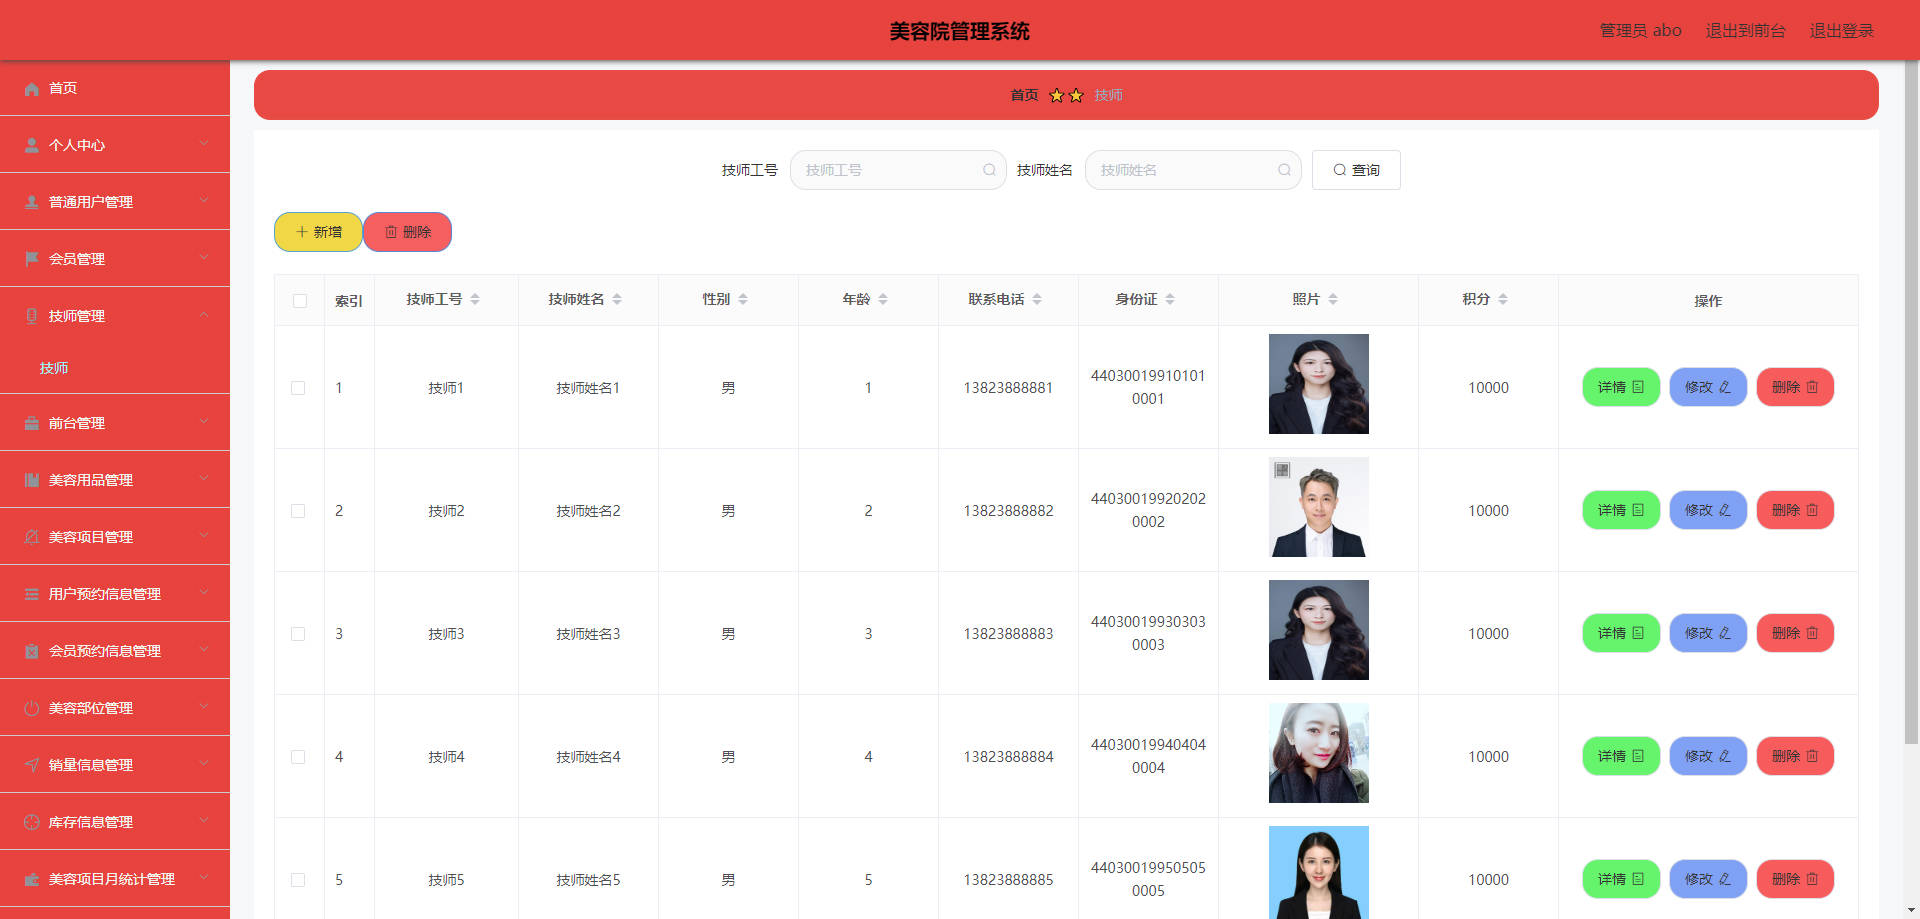Click 删除 for 技师3 row
Screen dimensions: 1920x919
coord(1795,633)
